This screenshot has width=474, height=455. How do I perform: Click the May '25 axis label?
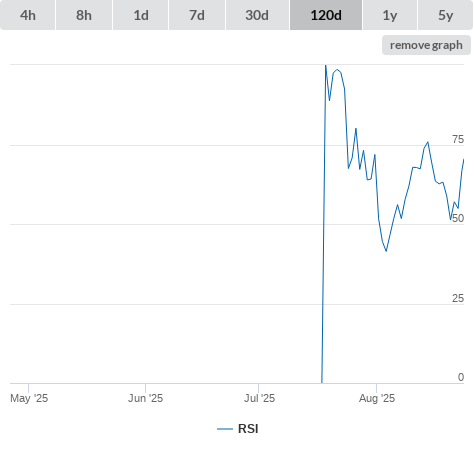click(29, 398)
